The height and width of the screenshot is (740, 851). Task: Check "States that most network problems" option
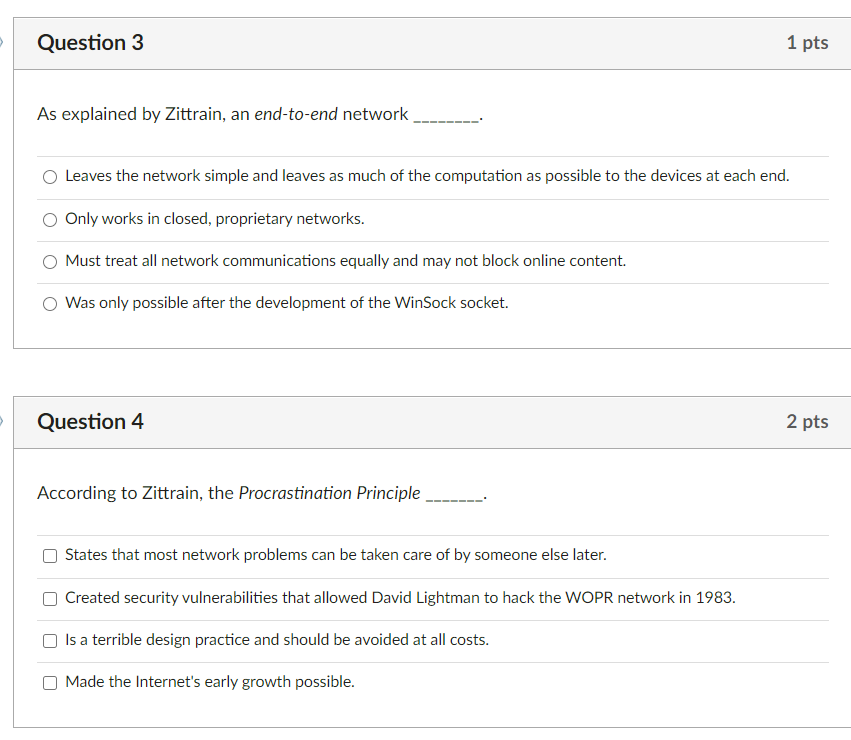[49, 555]
